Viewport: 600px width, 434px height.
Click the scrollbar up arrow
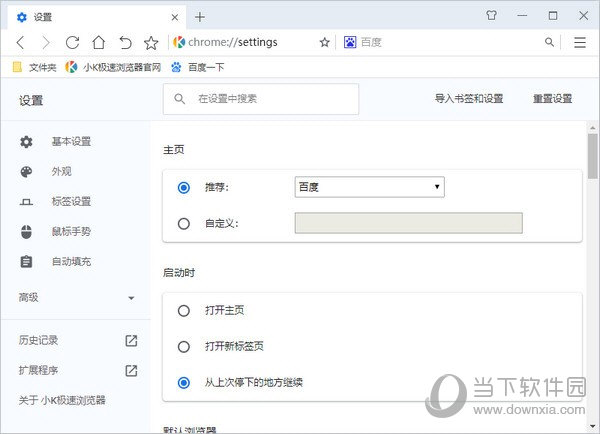593,127
